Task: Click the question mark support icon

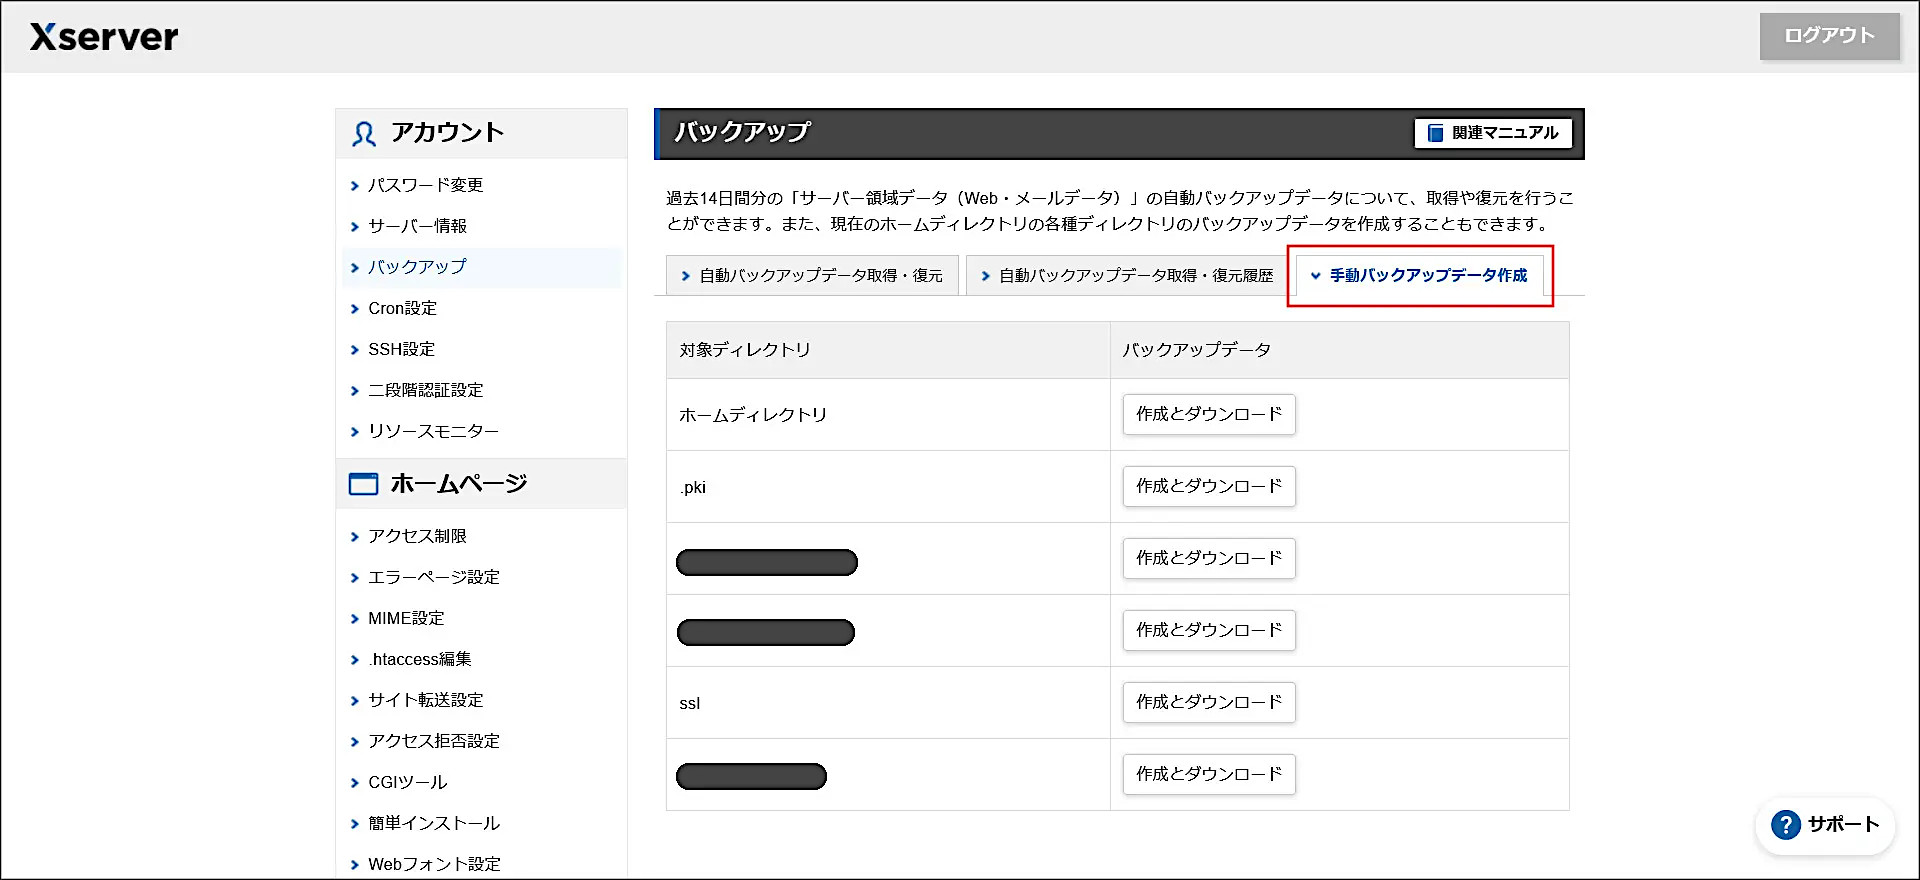Action: tap(1785, 825)
